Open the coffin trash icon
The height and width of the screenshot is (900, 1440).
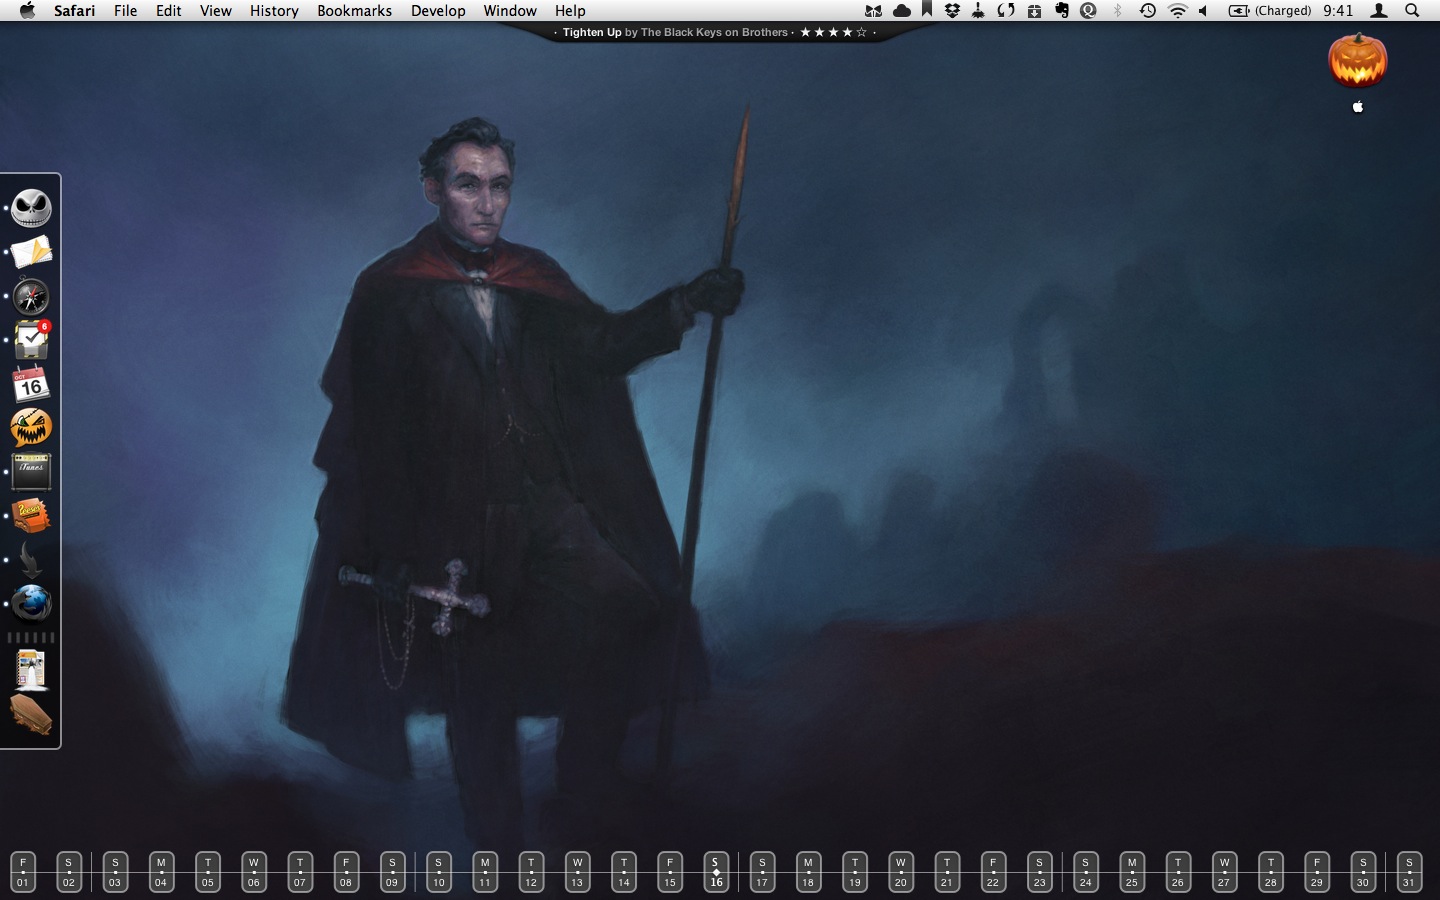tap(31, 715)
